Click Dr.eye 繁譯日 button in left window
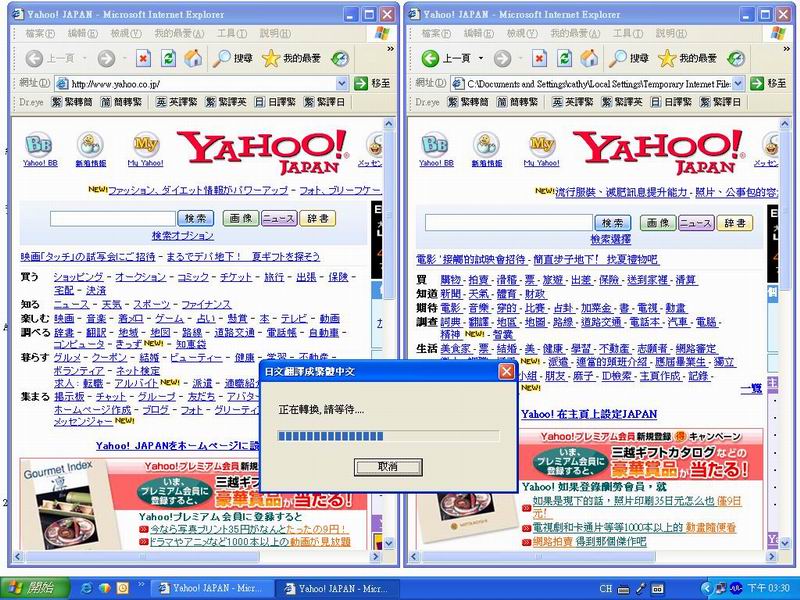 coord(324,102)
